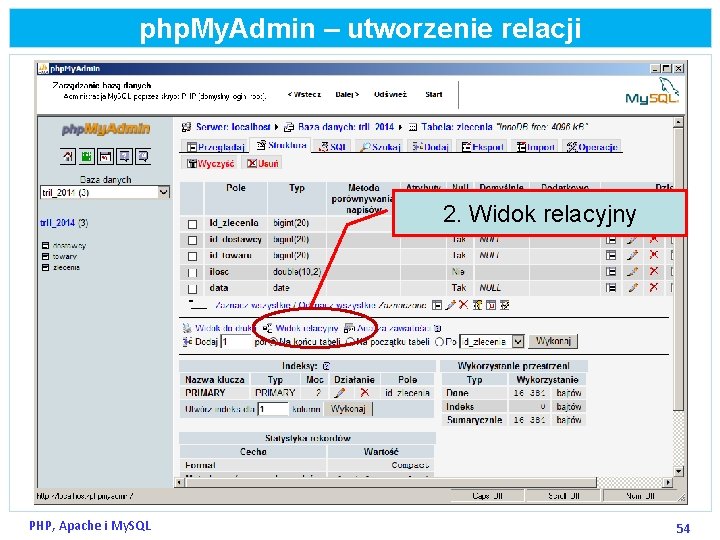
Task: Open the Serwer: localhost breadcrumb link
Action: click(233, 127)
